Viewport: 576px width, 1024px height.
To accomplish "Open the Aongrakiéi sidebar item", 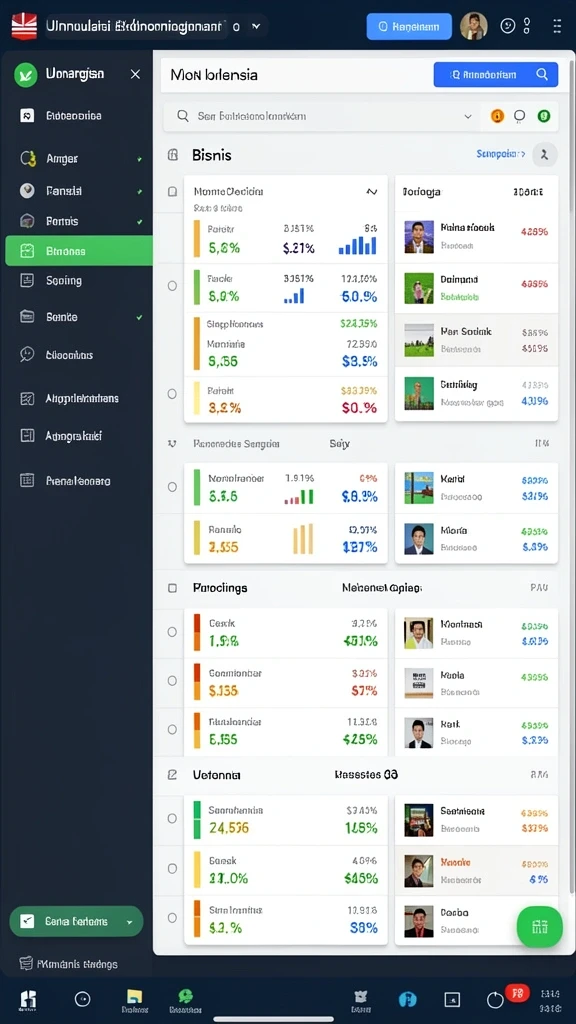I will point(79,436).
